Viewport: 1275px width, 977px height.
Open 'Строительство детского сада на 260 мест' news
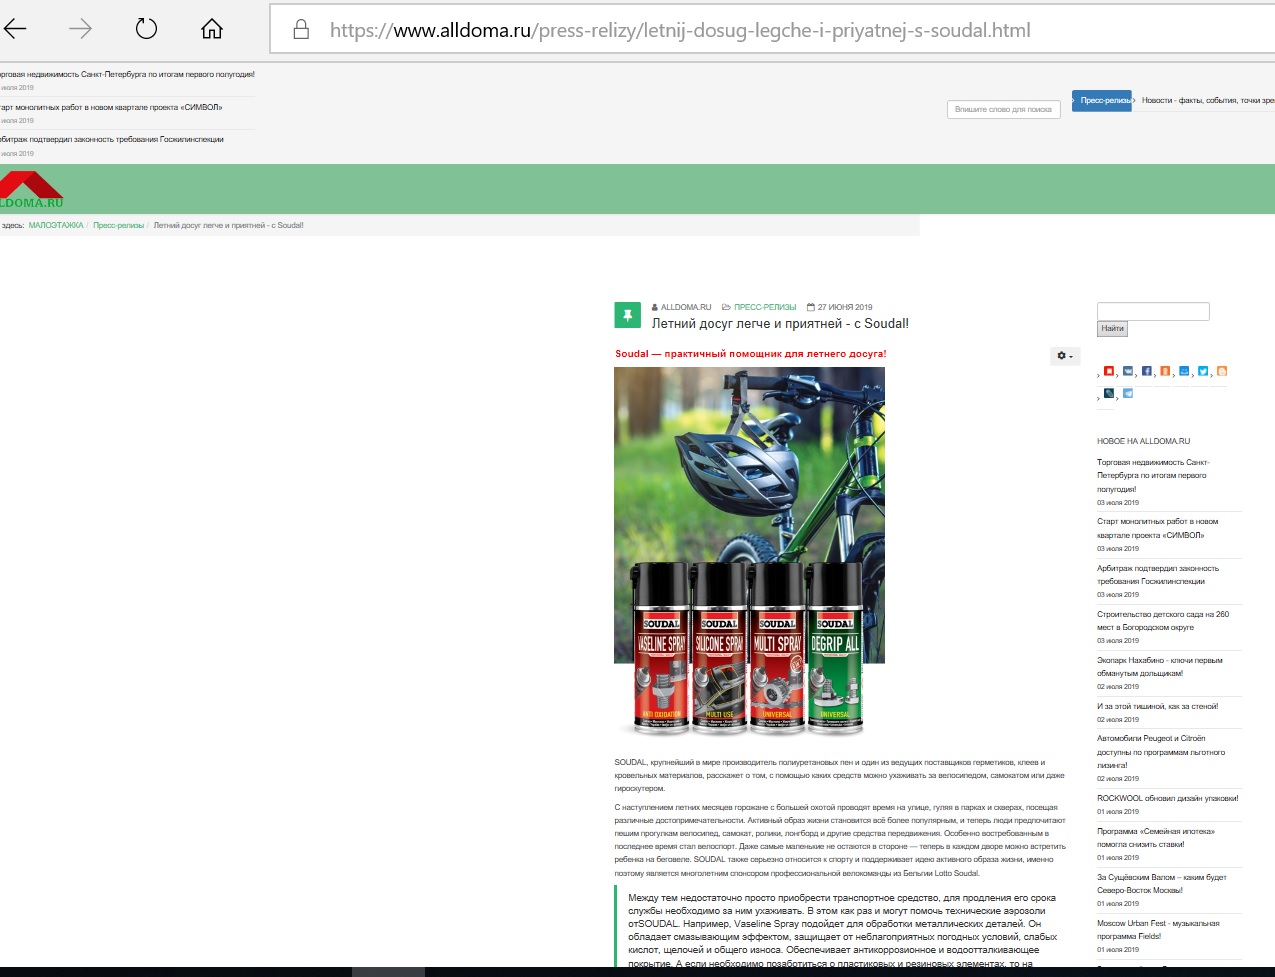click(x=1163, y=621)
